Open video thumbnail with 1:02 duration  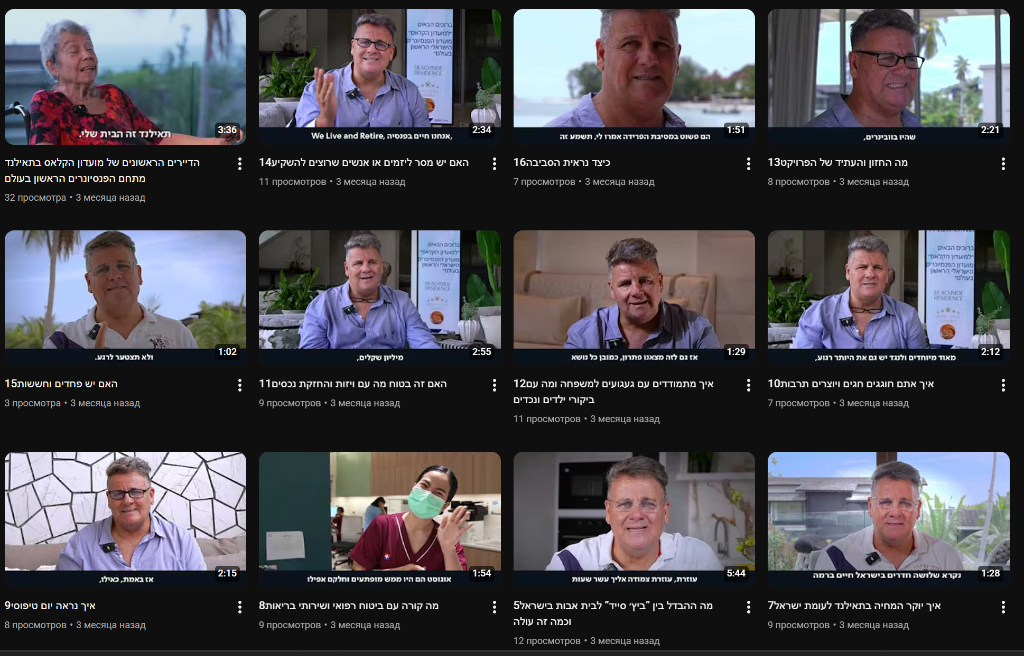tap(125, 298)
